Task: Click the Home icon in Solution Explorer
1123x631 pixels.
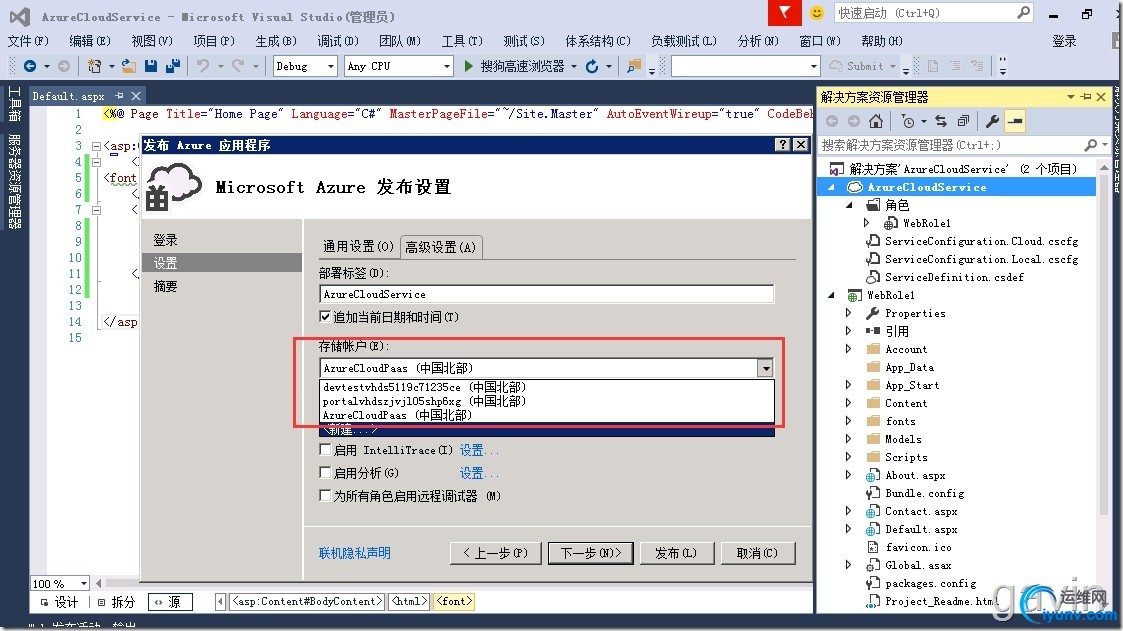Action: (875, 121)
